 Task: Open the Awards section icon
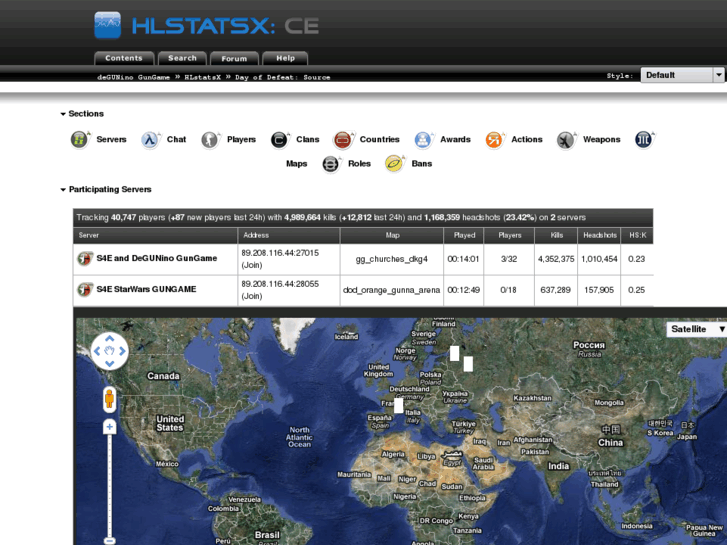(423, 140)
